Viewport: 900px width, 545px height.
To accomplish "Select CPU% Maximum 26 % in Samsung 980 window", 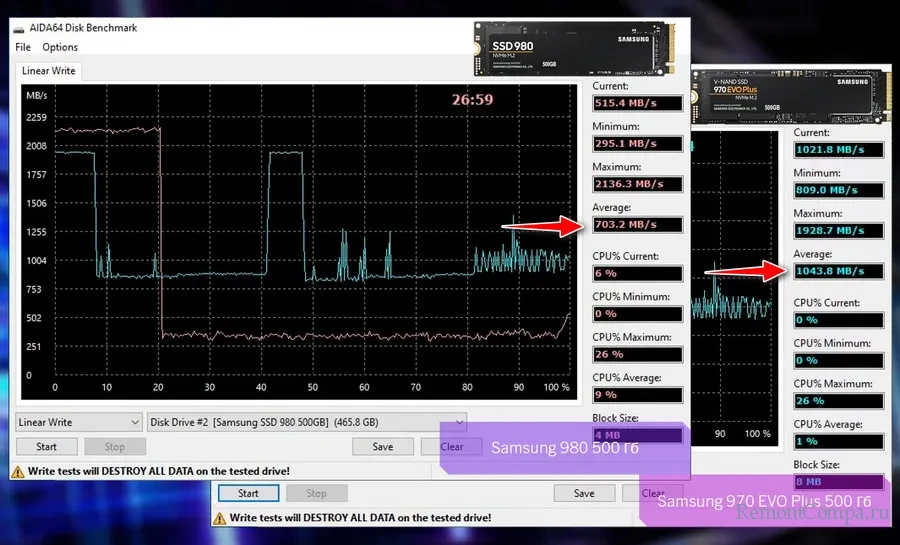I will (638, 354).
